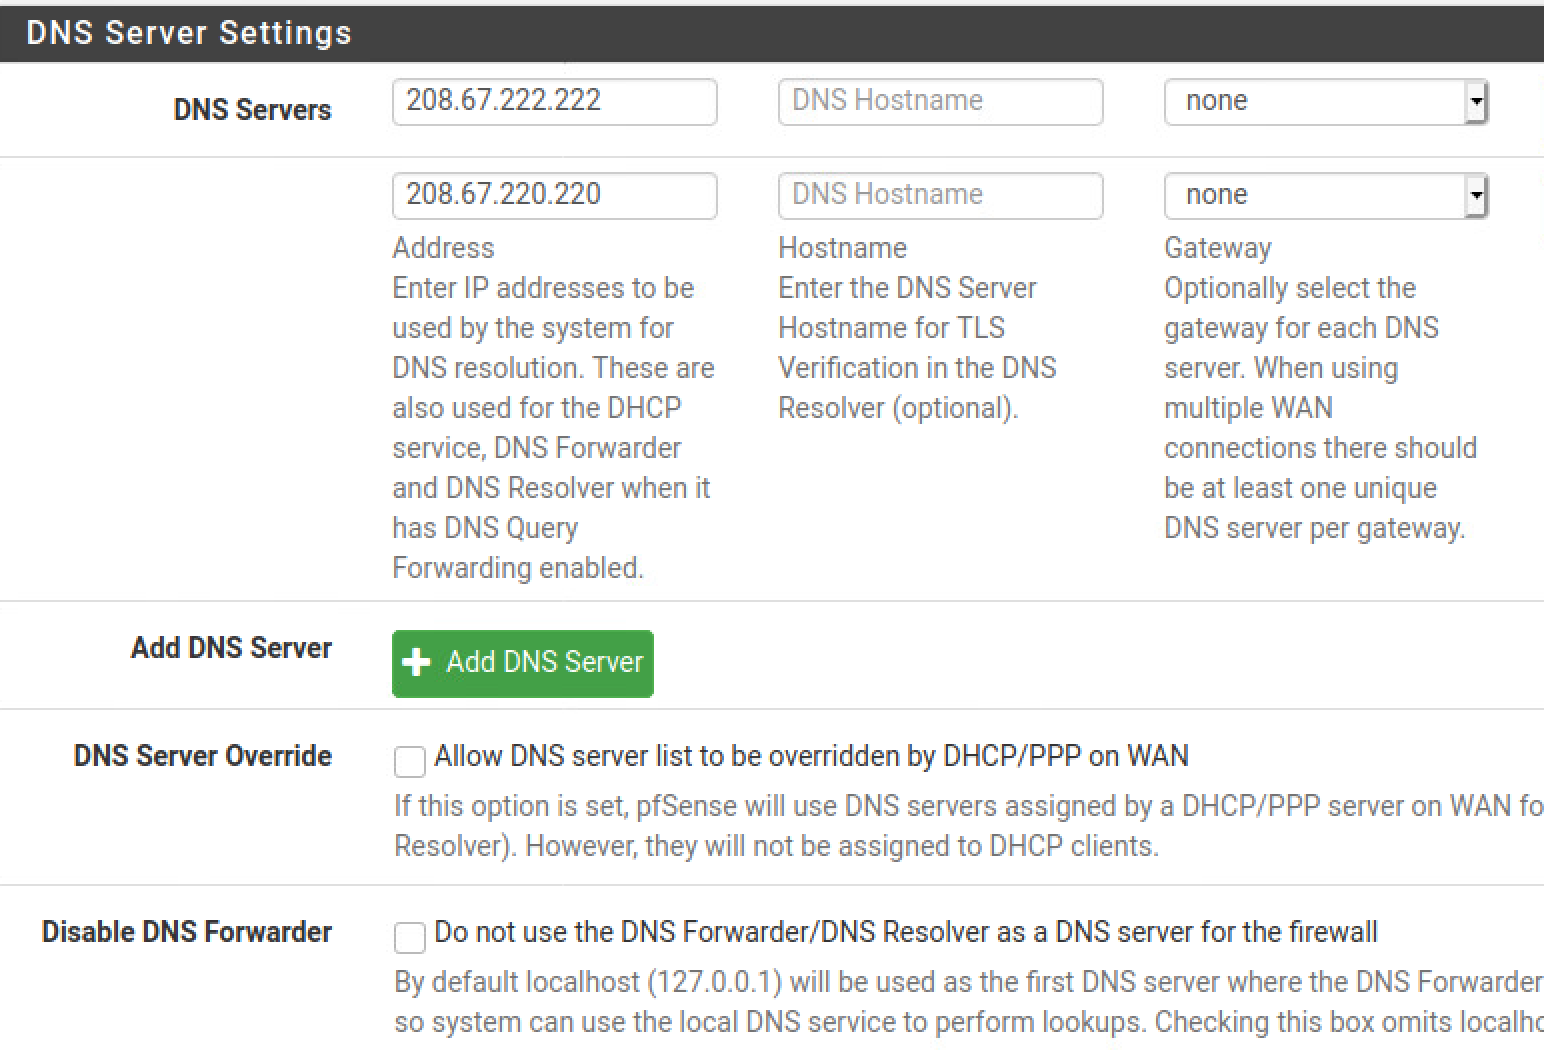Screen dimensions: 1544x1050
Task: Click text 'Allow DNS server list to be overridden'
Action: click(669, 756)
